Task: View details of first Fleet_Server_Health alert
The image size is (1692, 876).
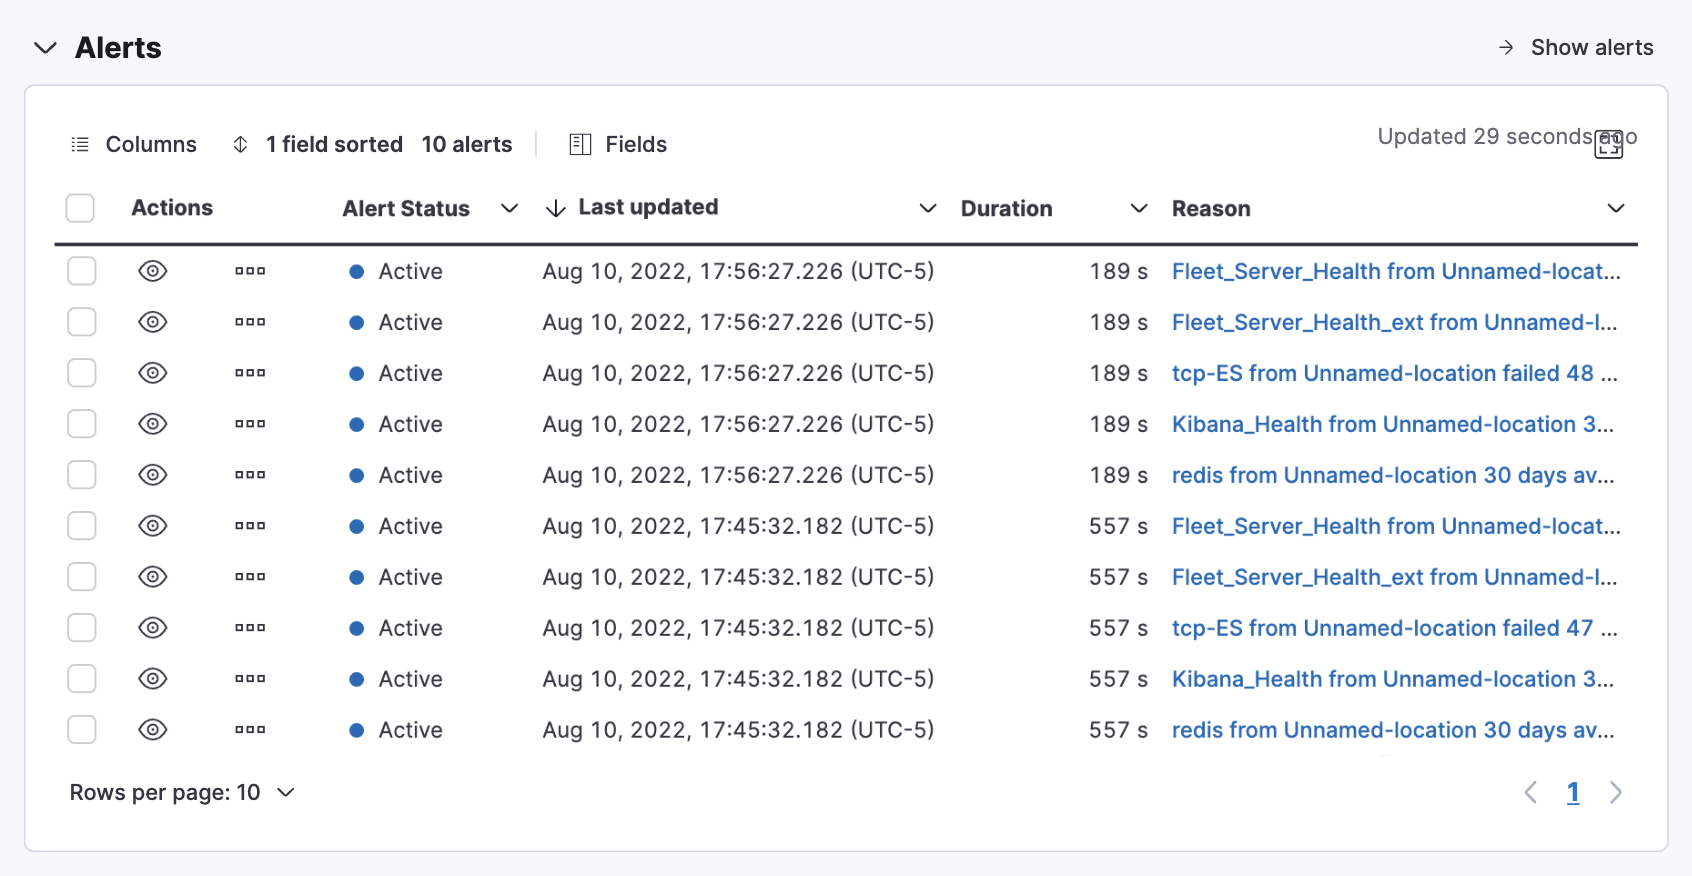Action: pyautogui.click(x=152, y=271)
